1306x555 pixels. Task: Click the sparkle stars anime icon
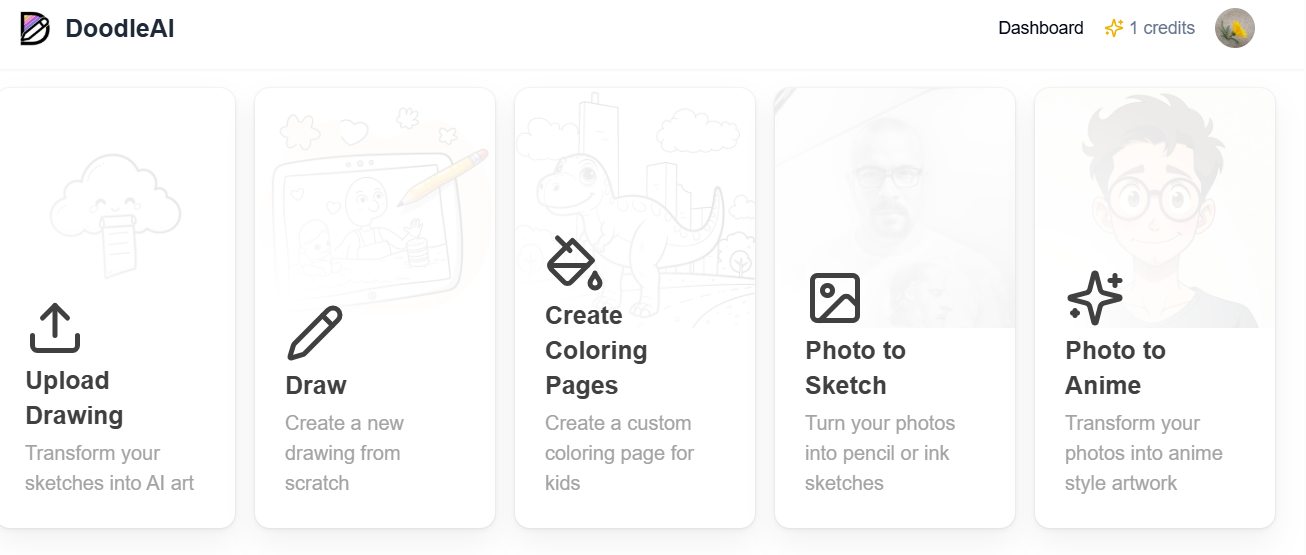pyautogui.click(x=1095, y=298)
